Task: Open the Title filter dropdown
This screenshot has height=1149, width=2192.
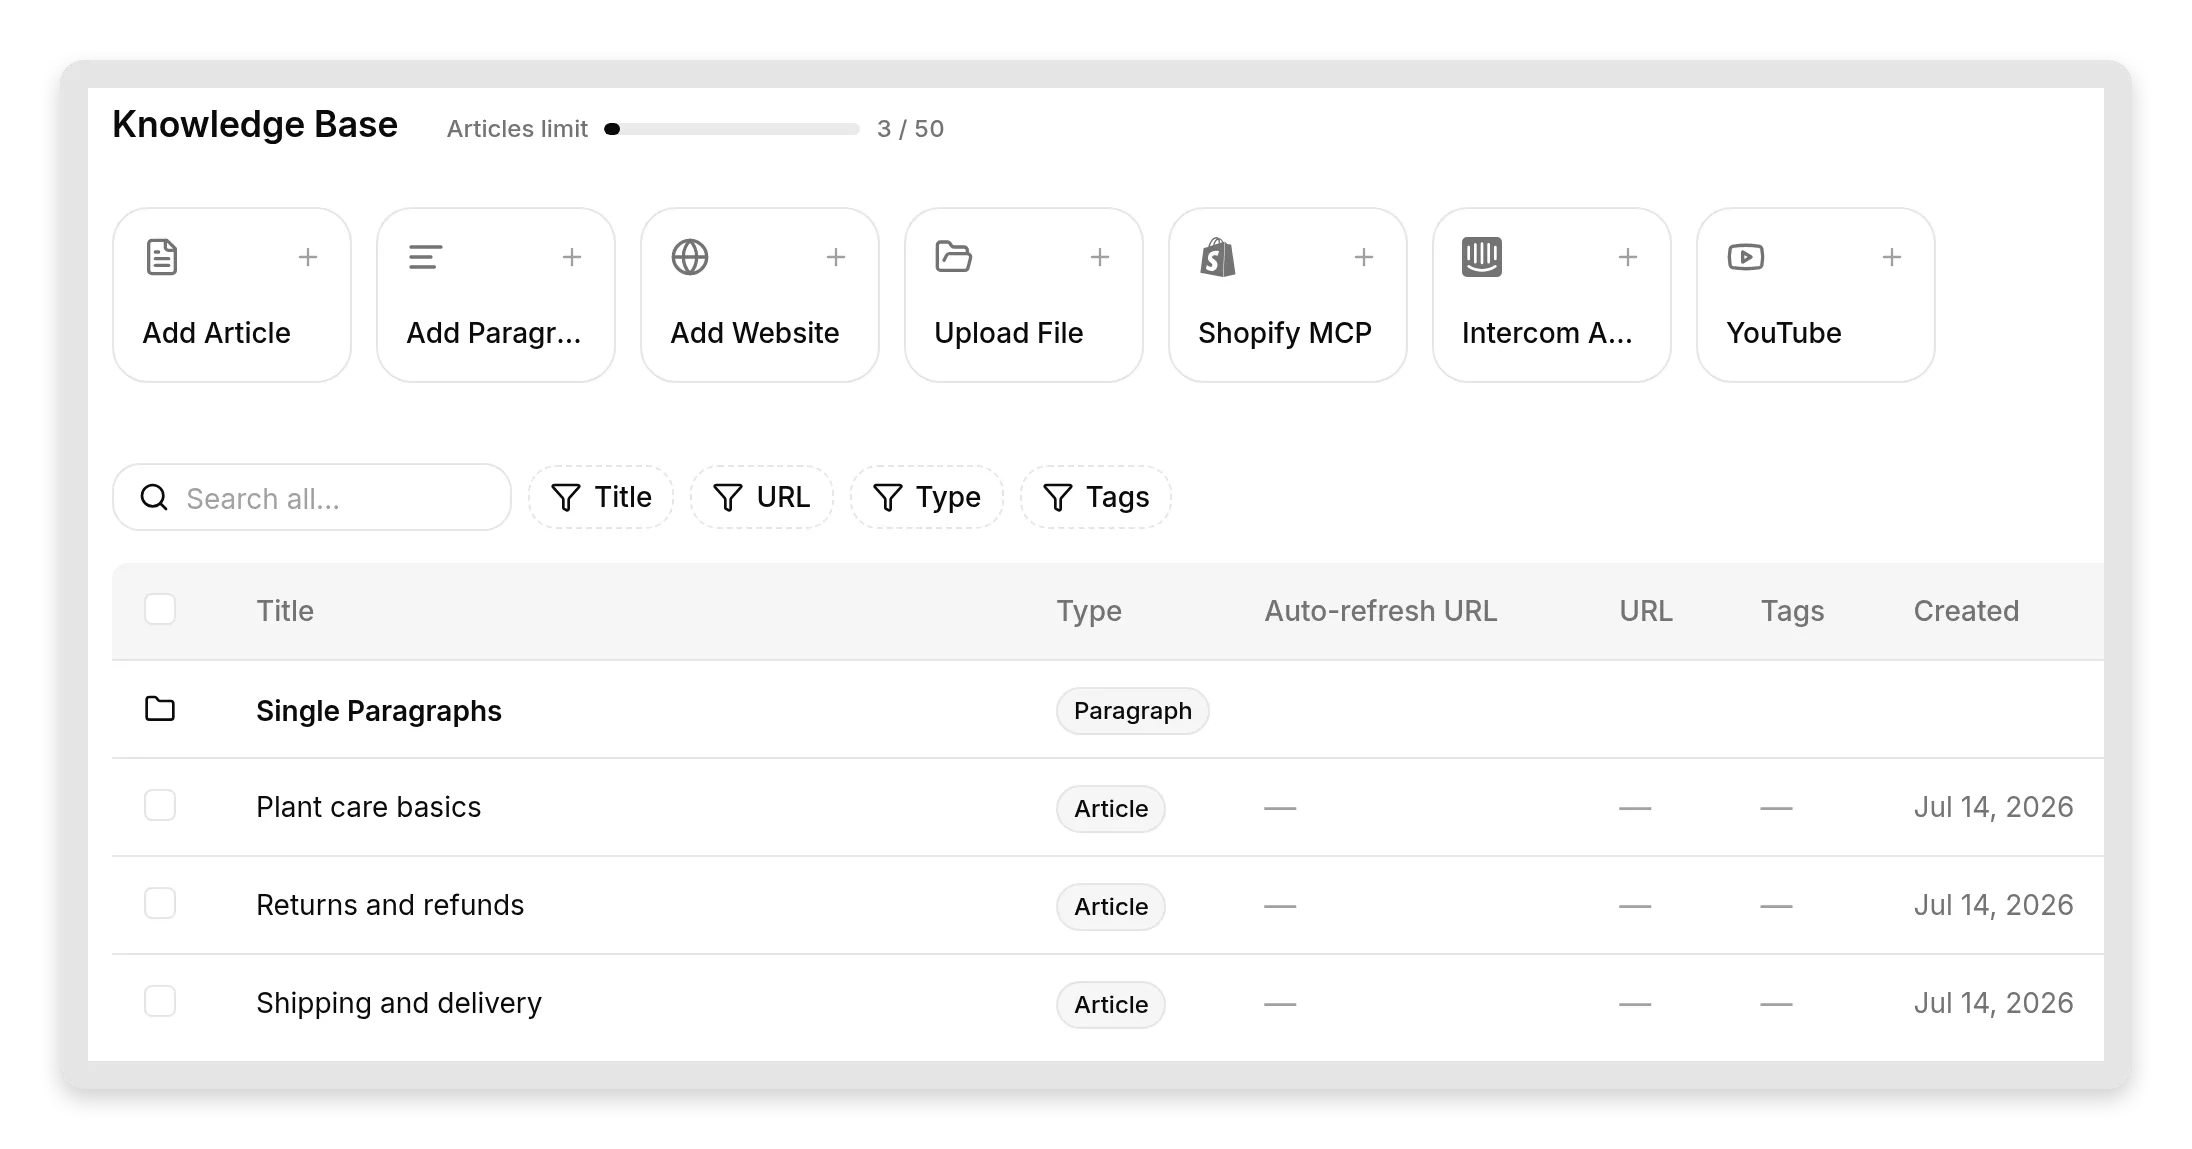Action: point(601,497)
